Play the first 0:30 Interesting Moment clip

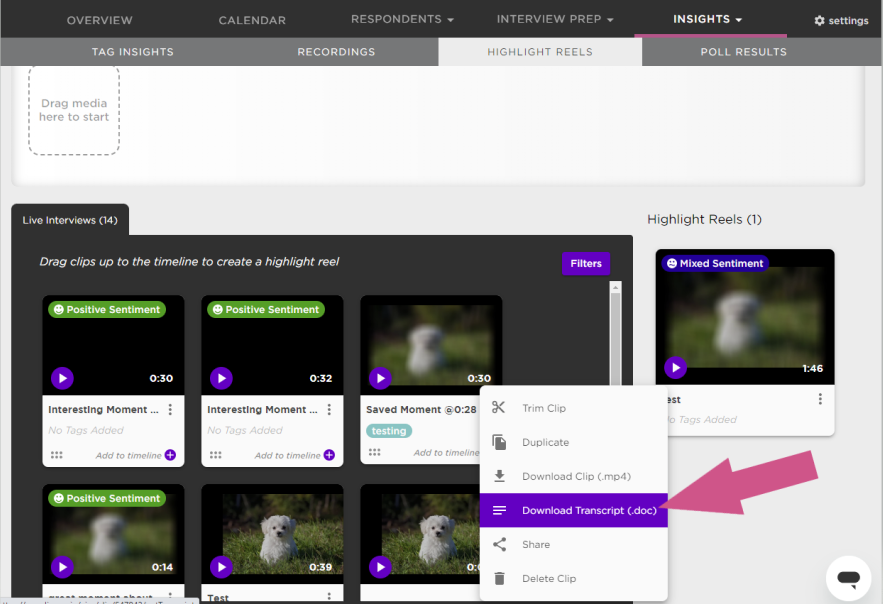pyautogui.click(x=63, y=378)
